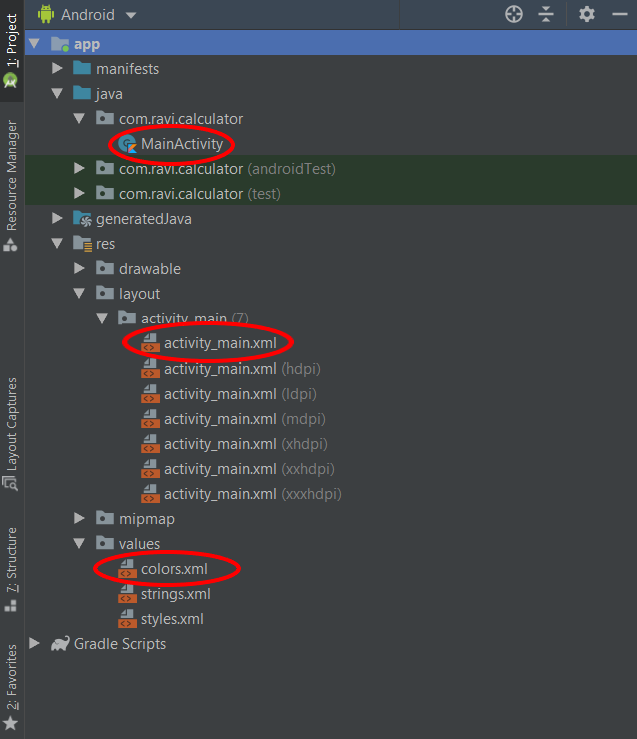Open the Android project view dropdown
Image resolution: width=637 pixels, height=739 pixels.
click(87, 15)
